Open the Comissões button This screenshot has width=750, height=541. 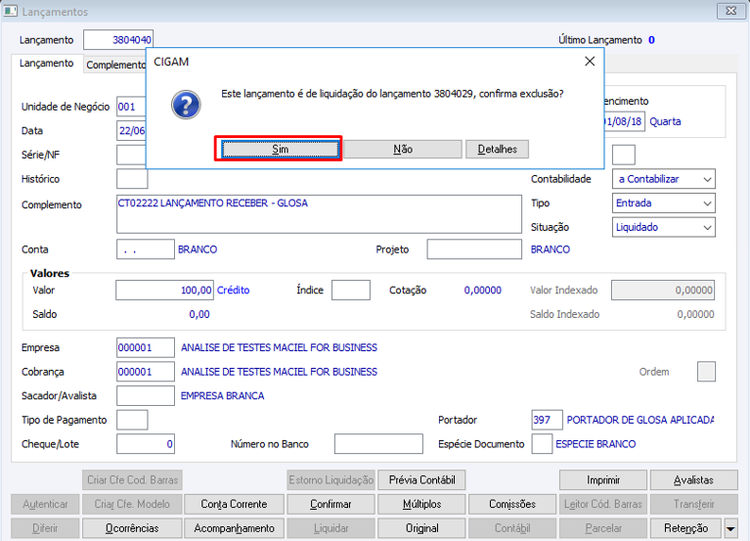click(x=512, y=504)
